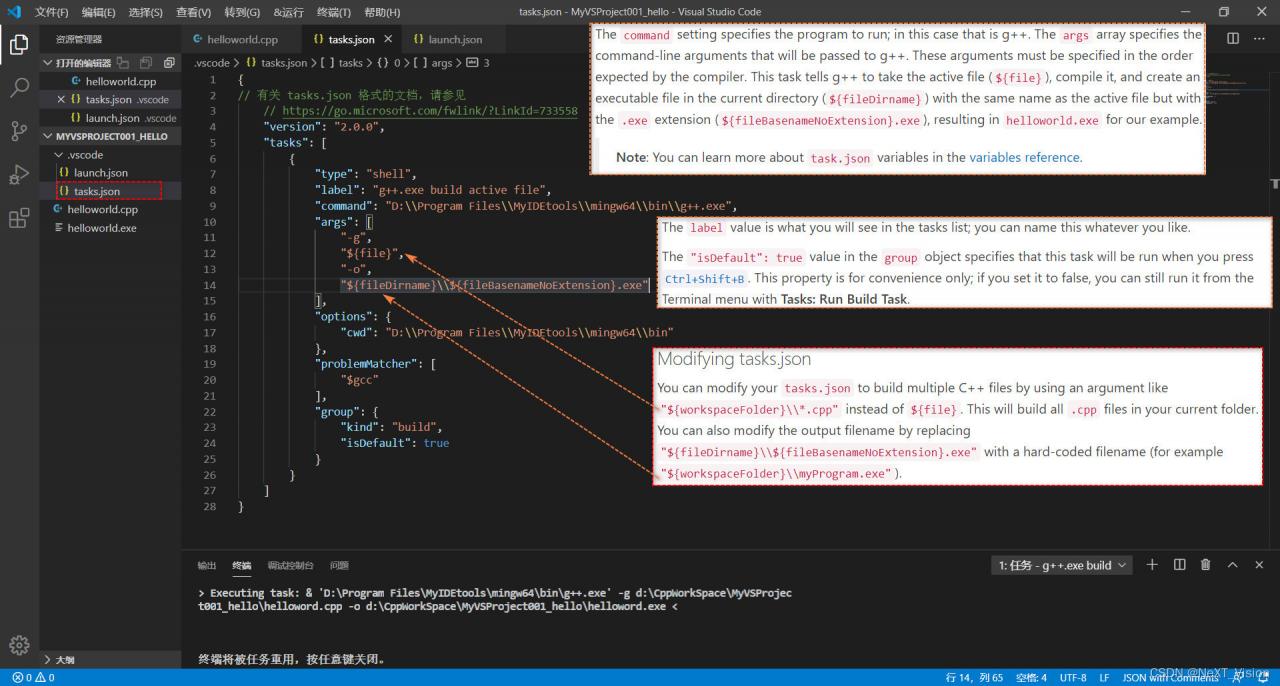Change end-of-line sequence LF
The image size is (1280, 686).
1104,678
